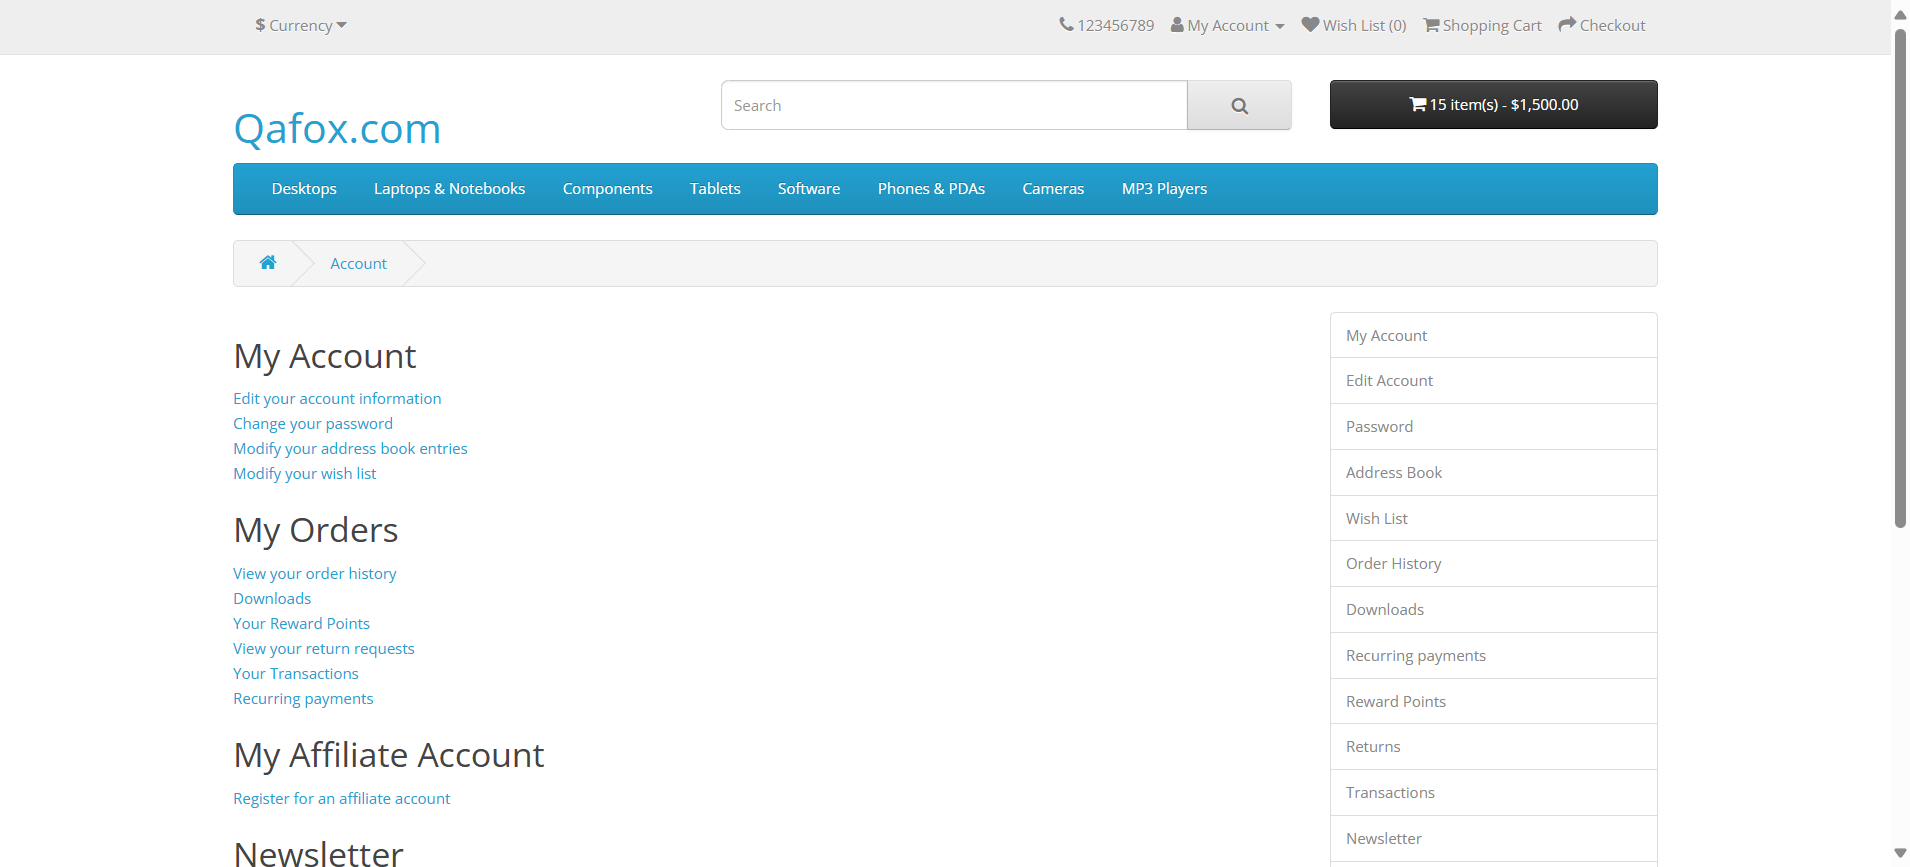Go to Shopping Cart in top bar
Viewport: 1910px width, 867px height.
pyautogui.click(x=1482, y=25)
